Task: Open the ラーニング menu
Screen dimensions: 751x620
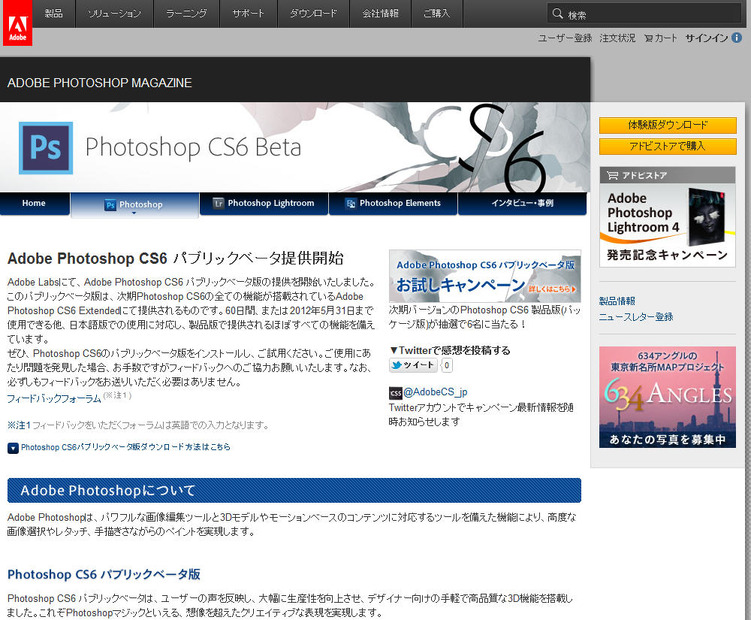Action: click(186, 13)
